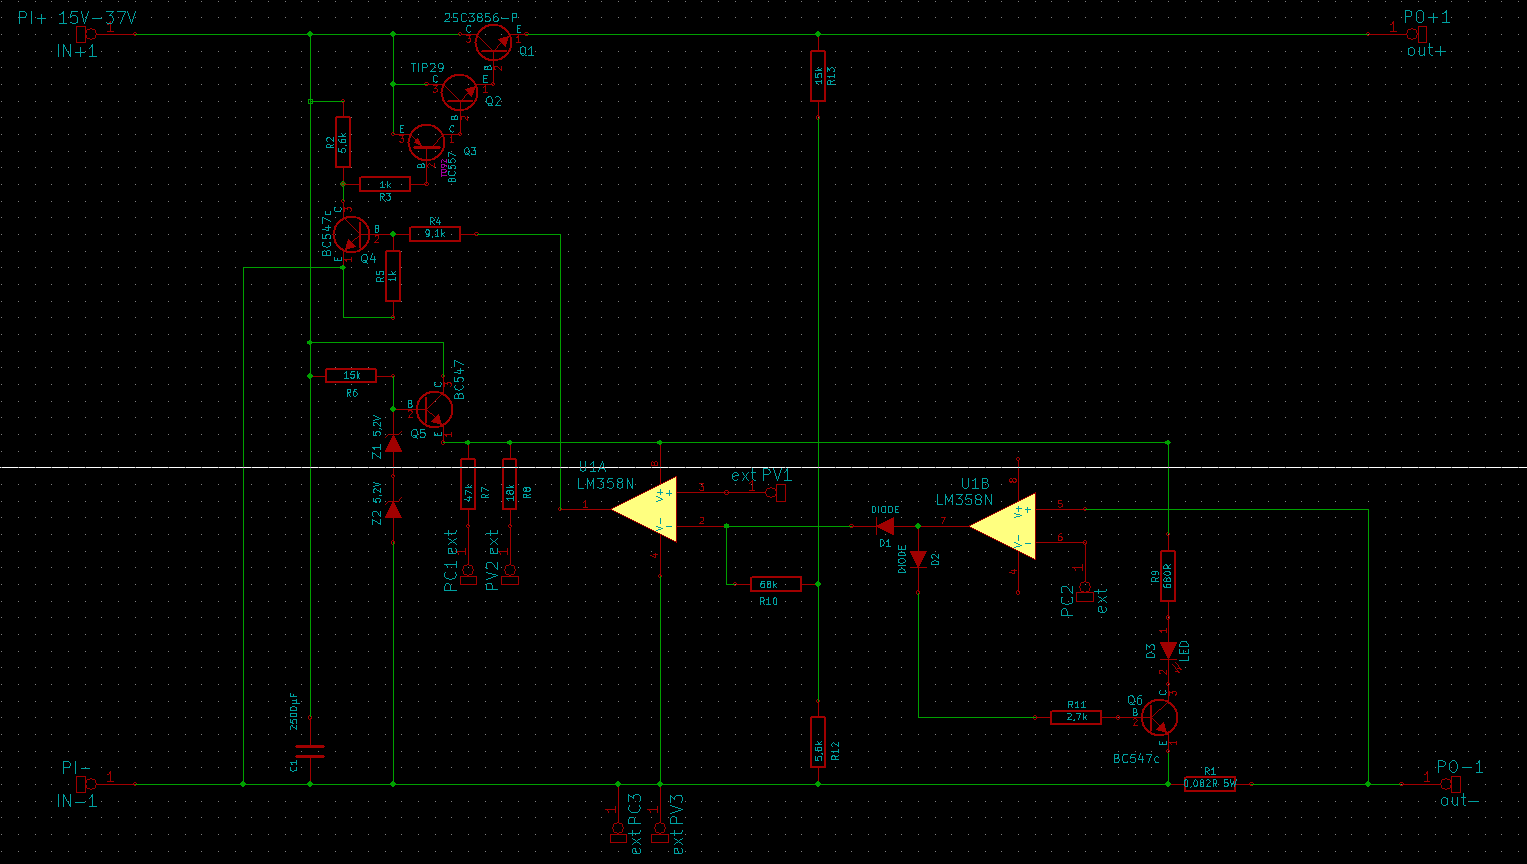Click the 'PI+ 15V-37V' label

[x=77, y=18]
